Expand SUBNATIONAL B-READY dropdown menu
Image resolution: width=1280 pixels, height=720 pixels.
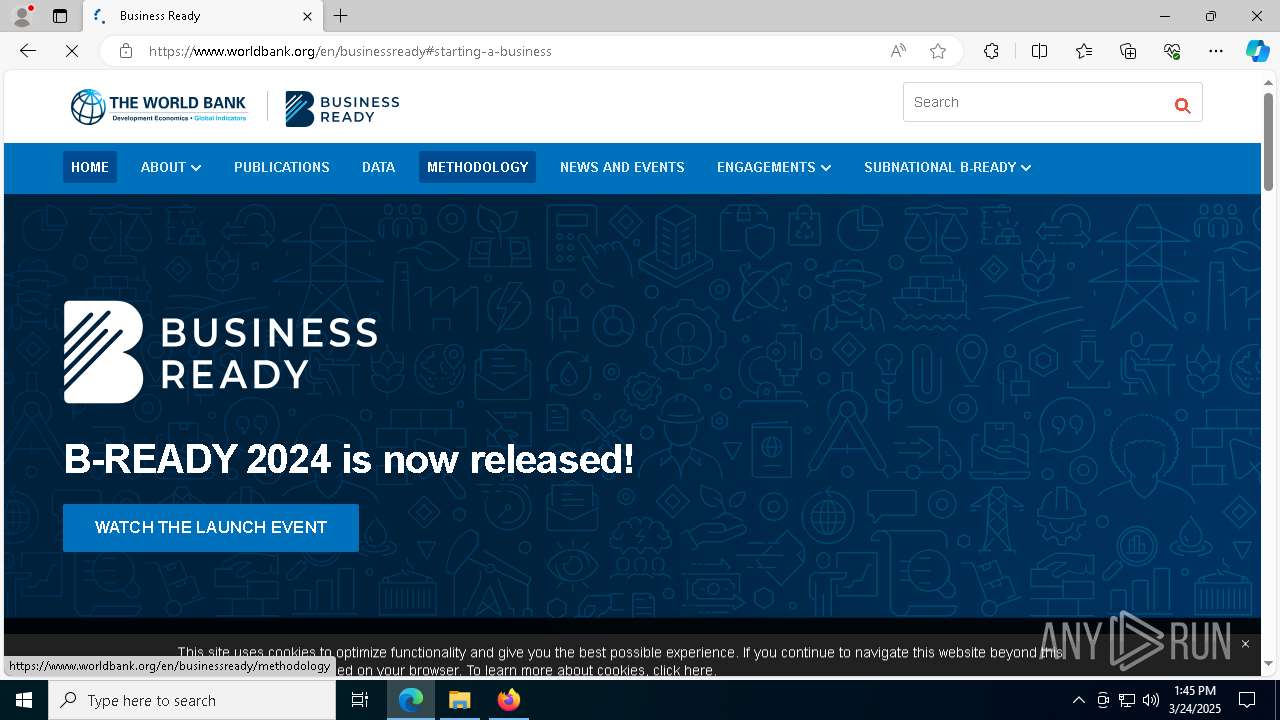pos(947,167)
